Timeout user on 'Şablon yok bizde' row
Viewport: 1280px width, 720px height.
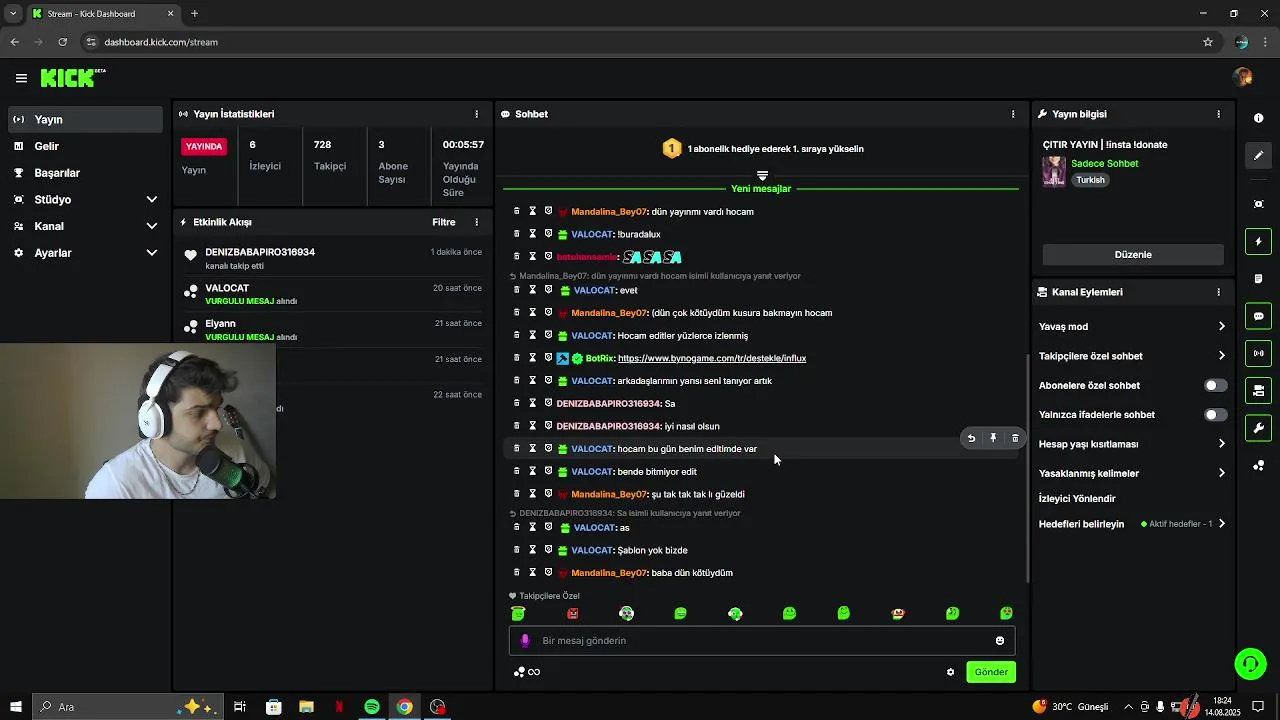(x=533, y=550)
